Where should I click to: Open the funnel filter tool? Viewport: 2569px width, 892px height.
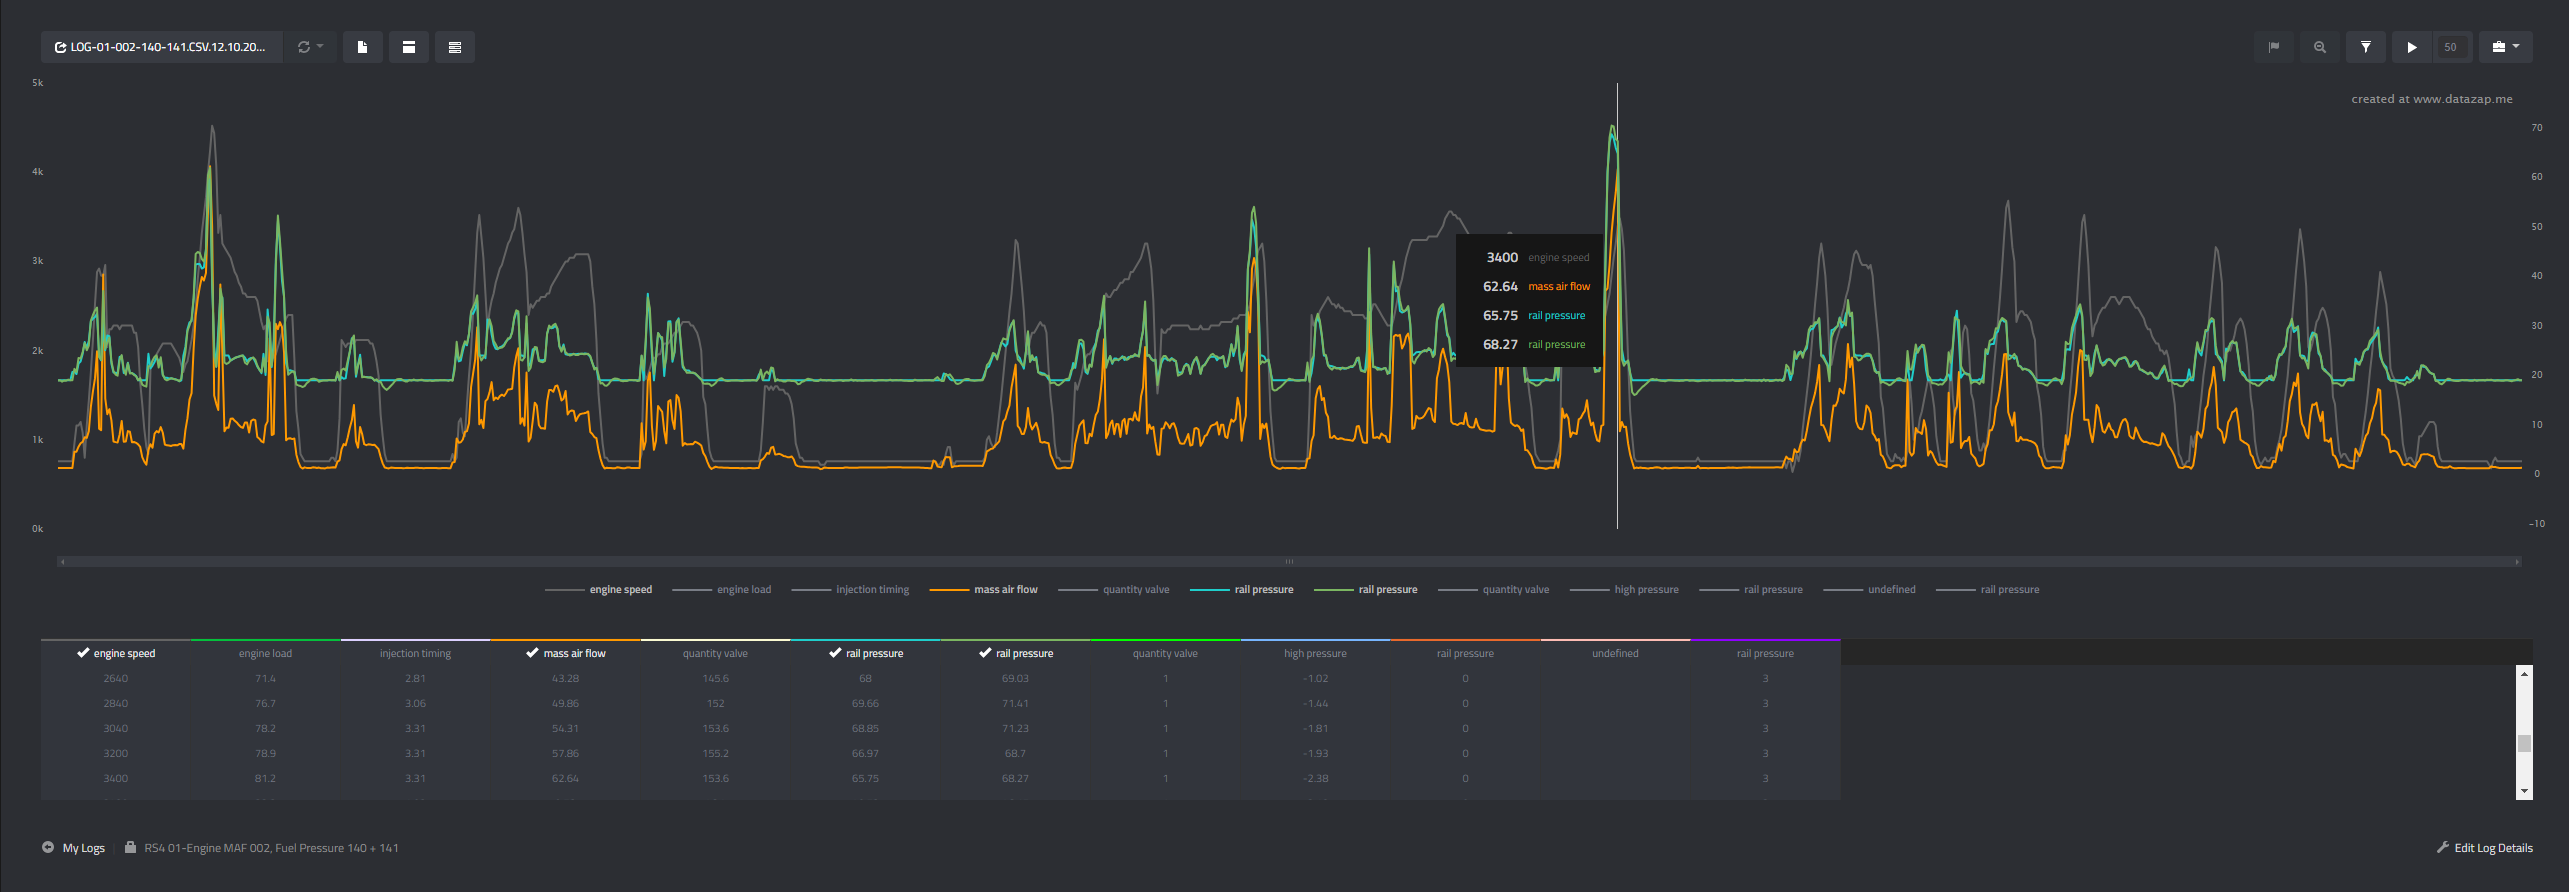coord(2365,47)
